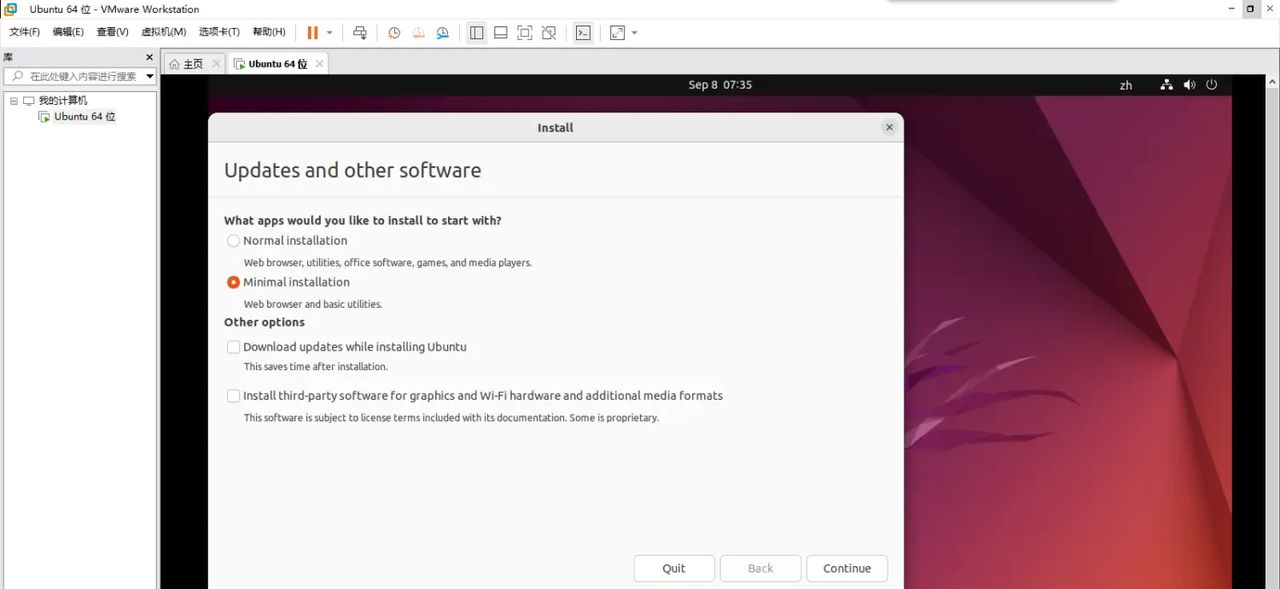Viewport: 1280px width, 589px height.
Task: Enable Download updates while installing Ubuntu
Action: point(233,346)
